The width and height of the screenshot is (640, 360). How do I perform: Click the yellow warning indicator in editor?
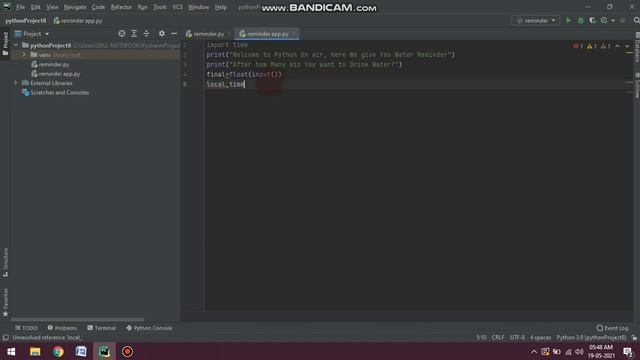coord(592,46)
